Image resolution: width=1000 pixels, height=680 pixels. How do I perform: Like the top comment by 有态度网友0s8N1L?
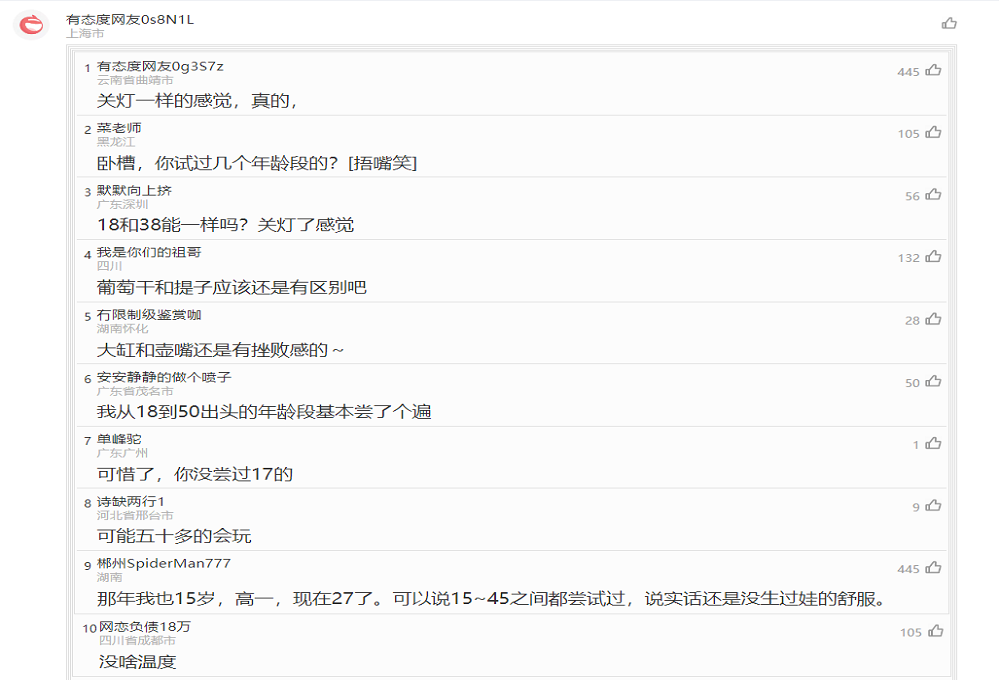tap(949, 23)
